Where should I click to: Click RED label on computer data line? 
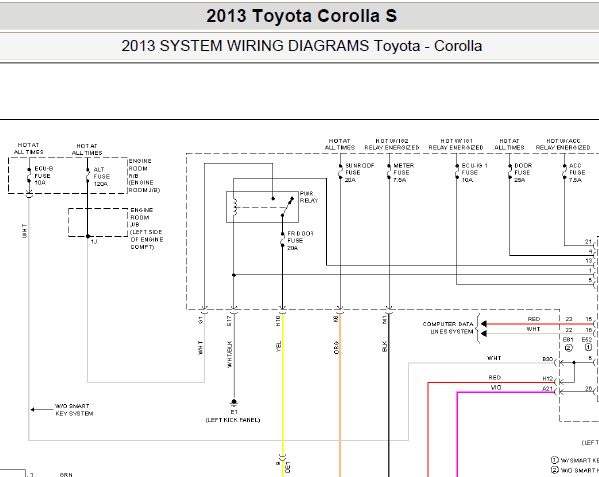pyautogui.click(x=534, y=319)
